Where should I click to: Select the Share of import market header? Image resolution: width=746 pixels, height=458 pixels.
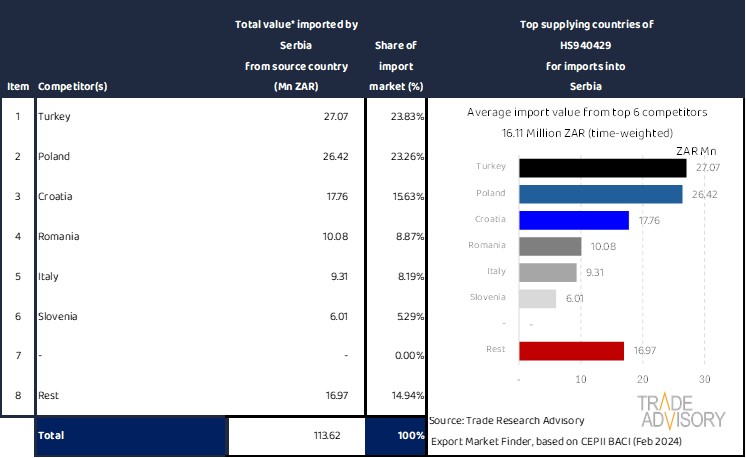tap(396, 66)
